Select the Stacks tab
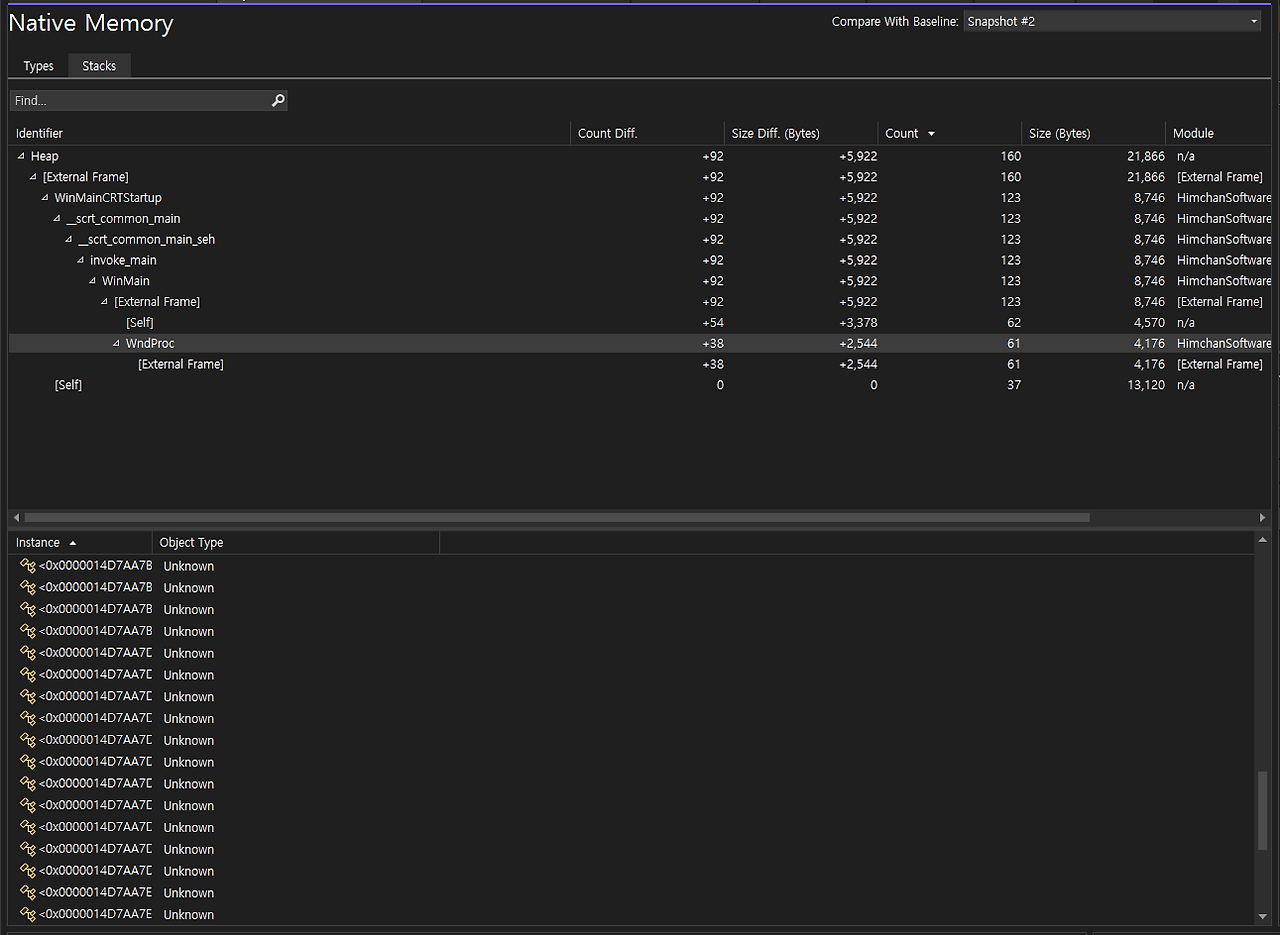This screenshot has width=1280, height=935. tap(99, 66)
